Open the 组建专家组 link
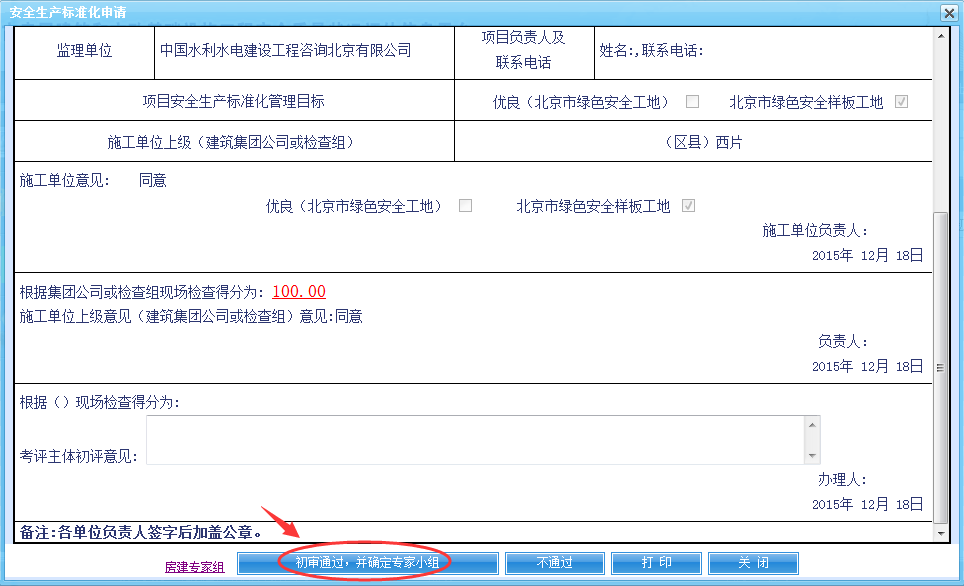964x586 pixels. pyautogui.click(x=195, y=567)
